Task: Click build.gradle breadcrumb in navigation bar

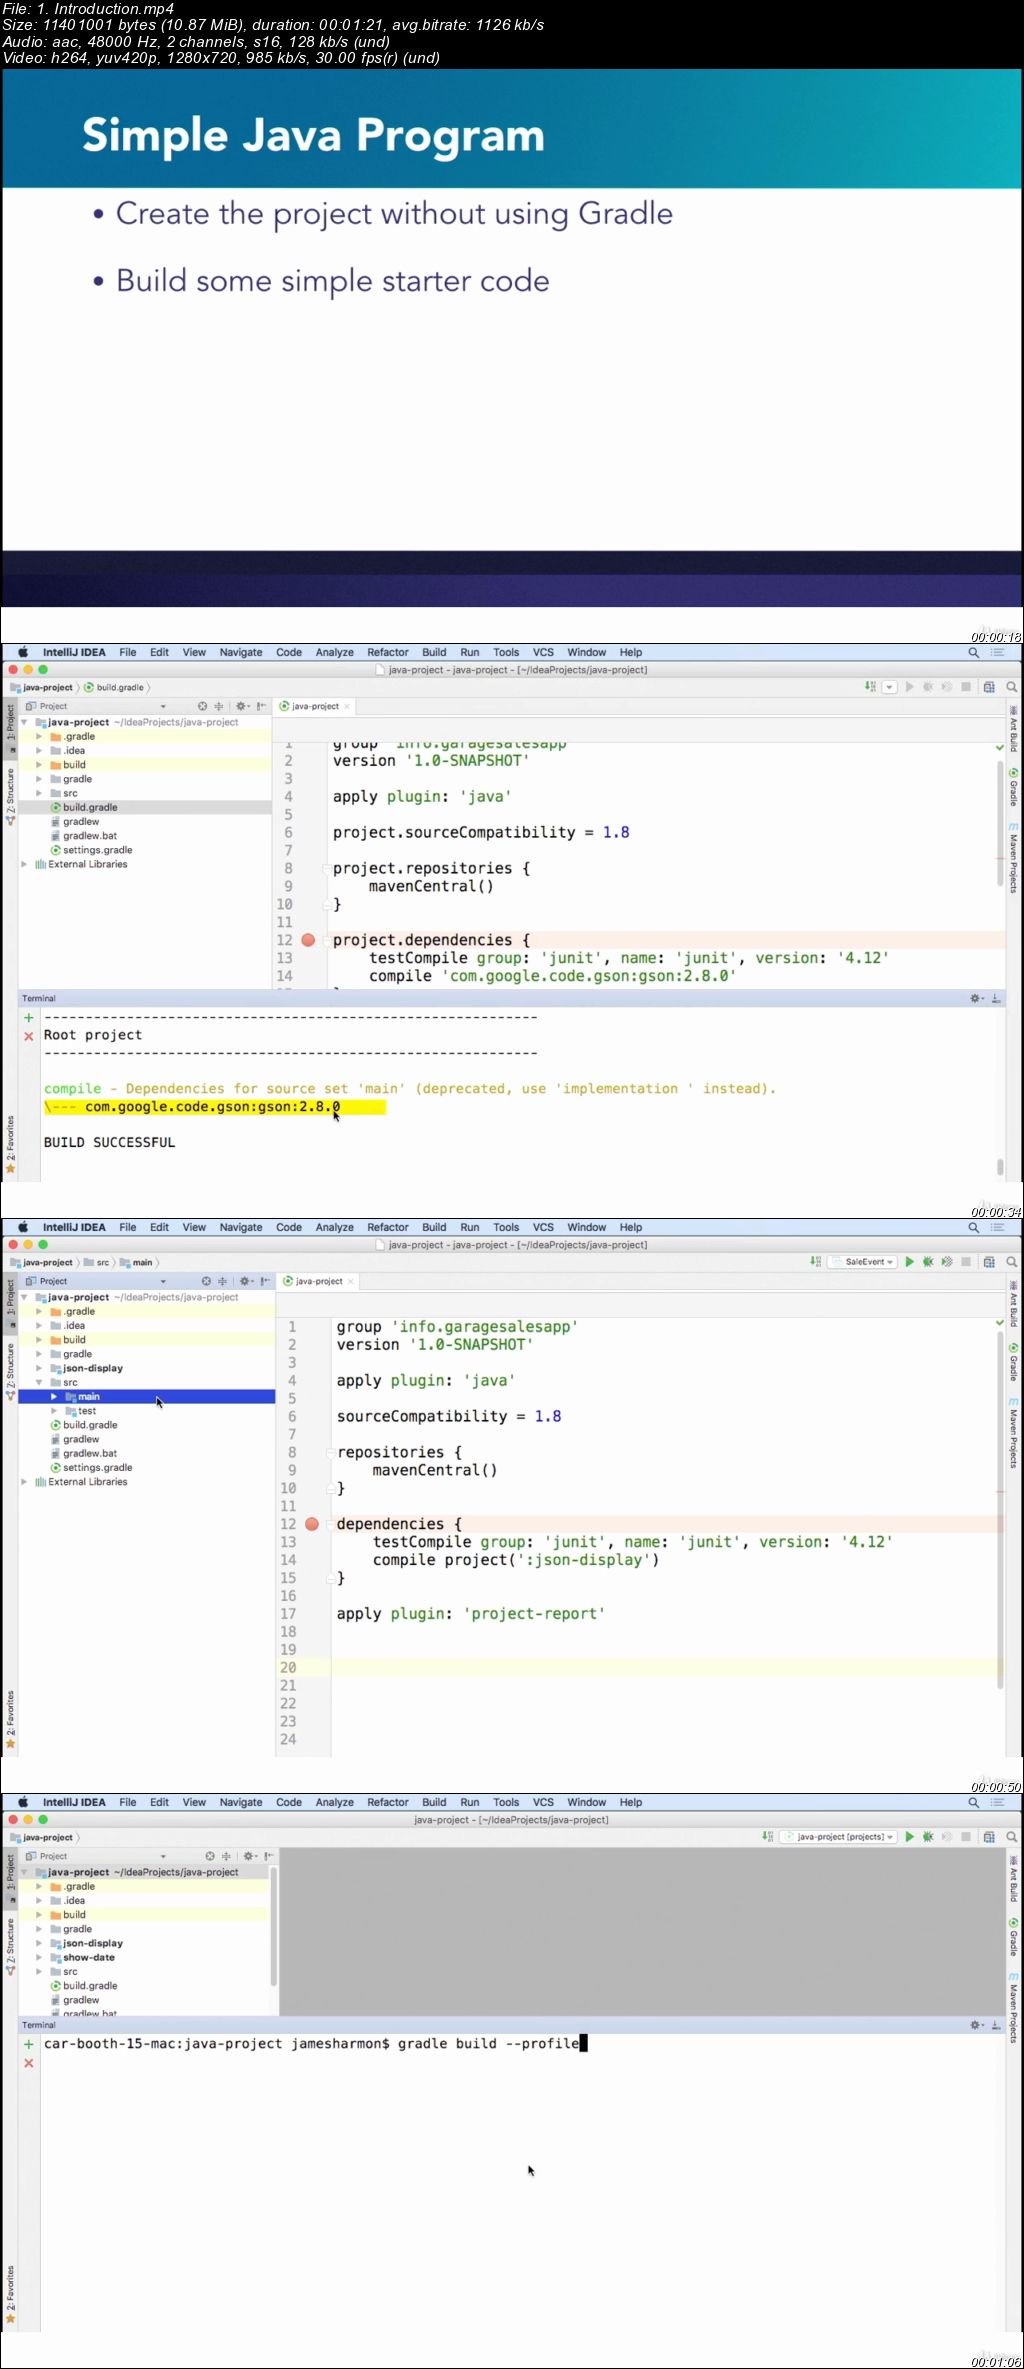Action: [115, 687]
